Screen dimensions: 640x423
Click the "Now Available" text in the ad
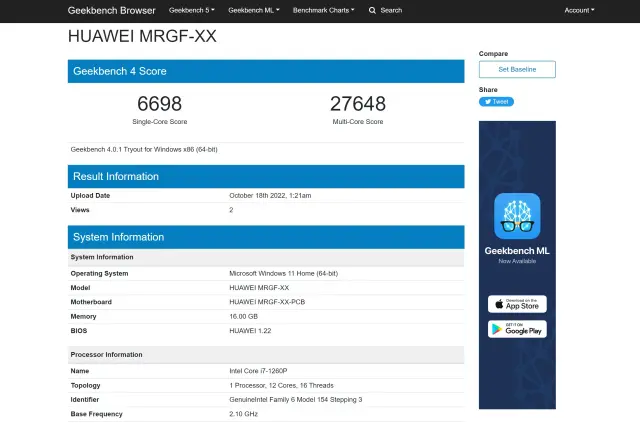(x=517, y=261)
